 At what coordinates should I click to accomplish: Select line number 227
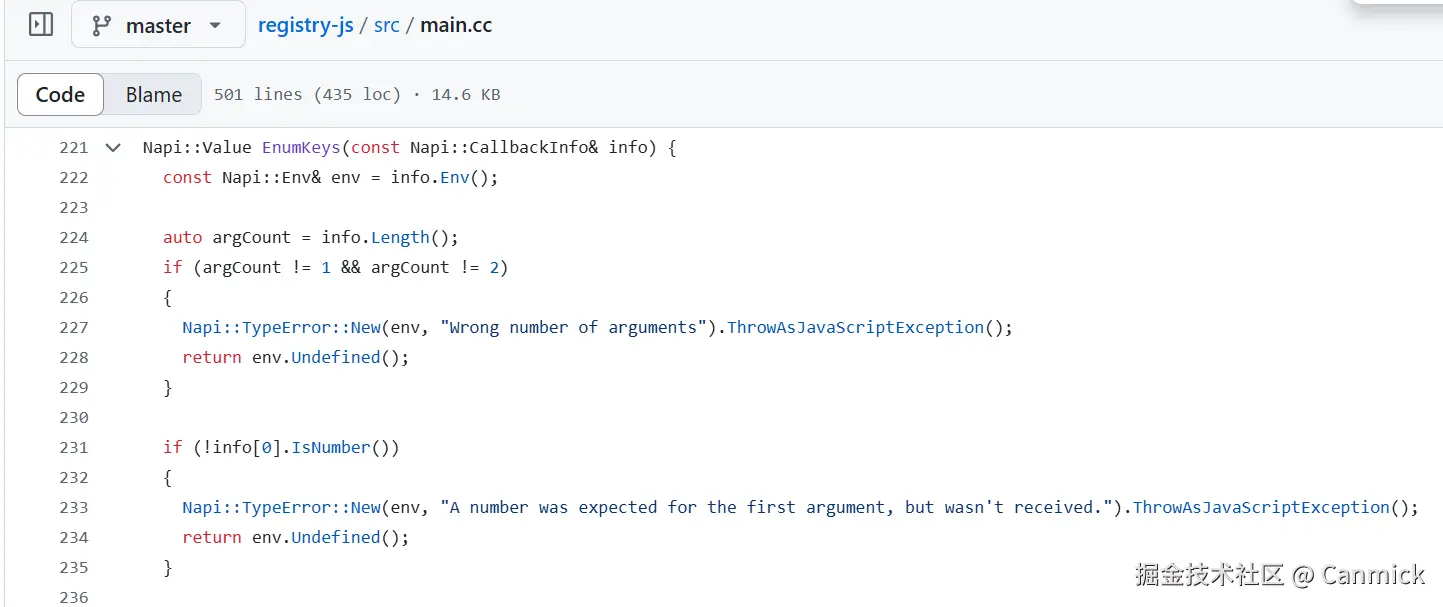tap(74, 328)
